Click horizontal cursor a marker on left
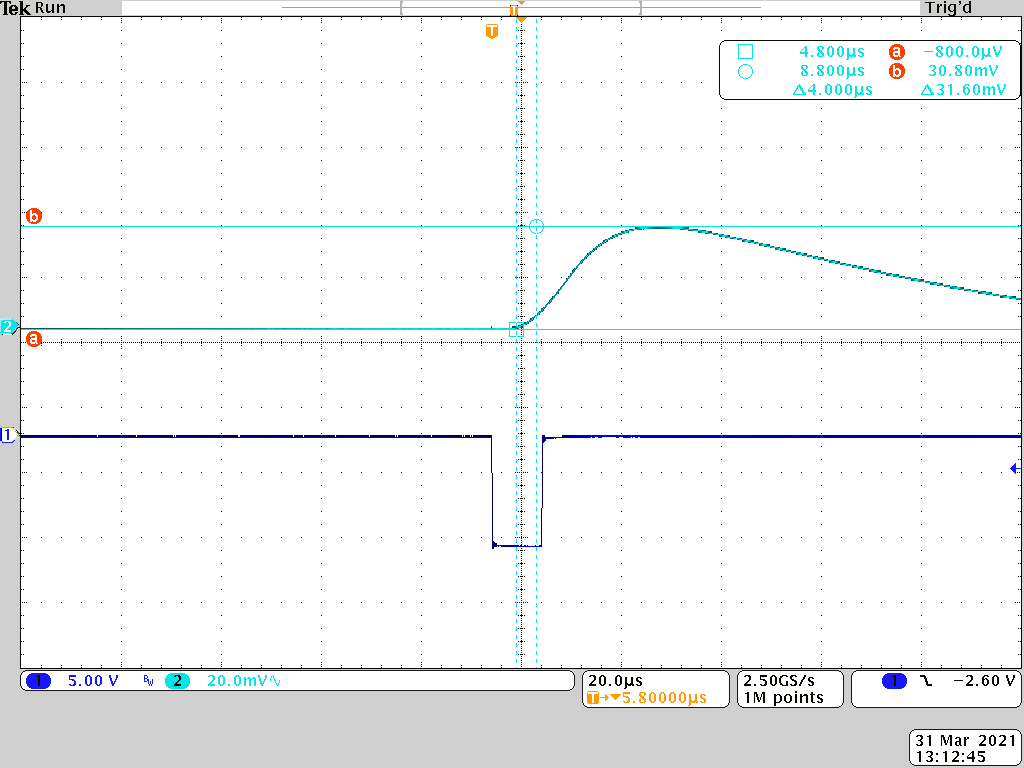 pos(34,340)
